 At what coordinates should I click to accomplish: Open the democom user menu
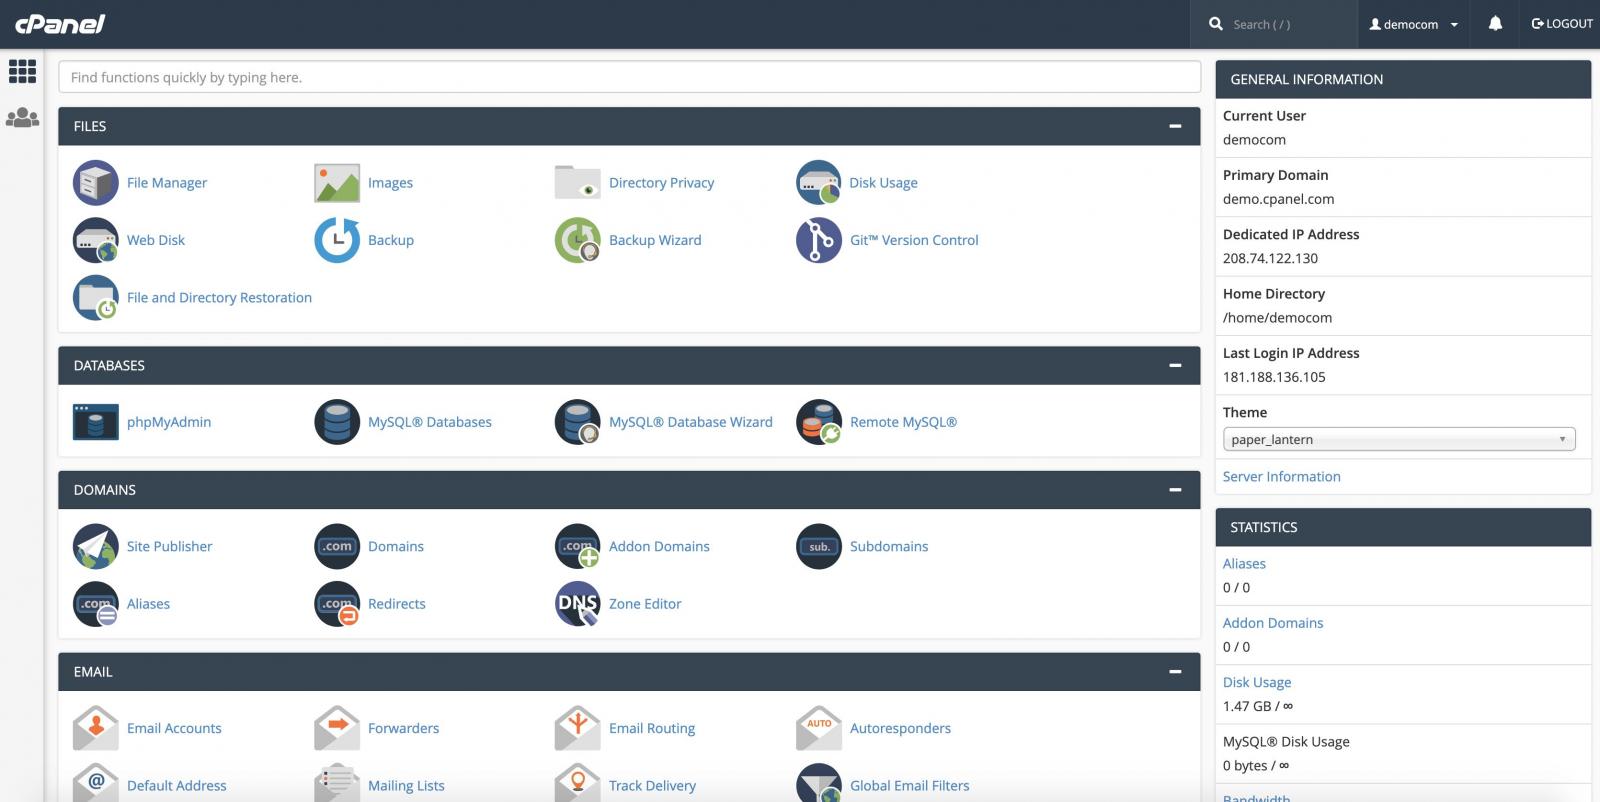[x=1413, y=24]
